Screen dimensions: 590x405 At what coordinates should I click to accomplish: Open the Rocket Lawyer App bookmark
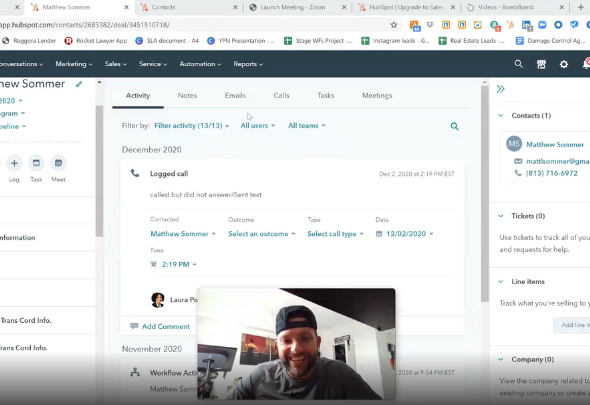click(96, 41)
